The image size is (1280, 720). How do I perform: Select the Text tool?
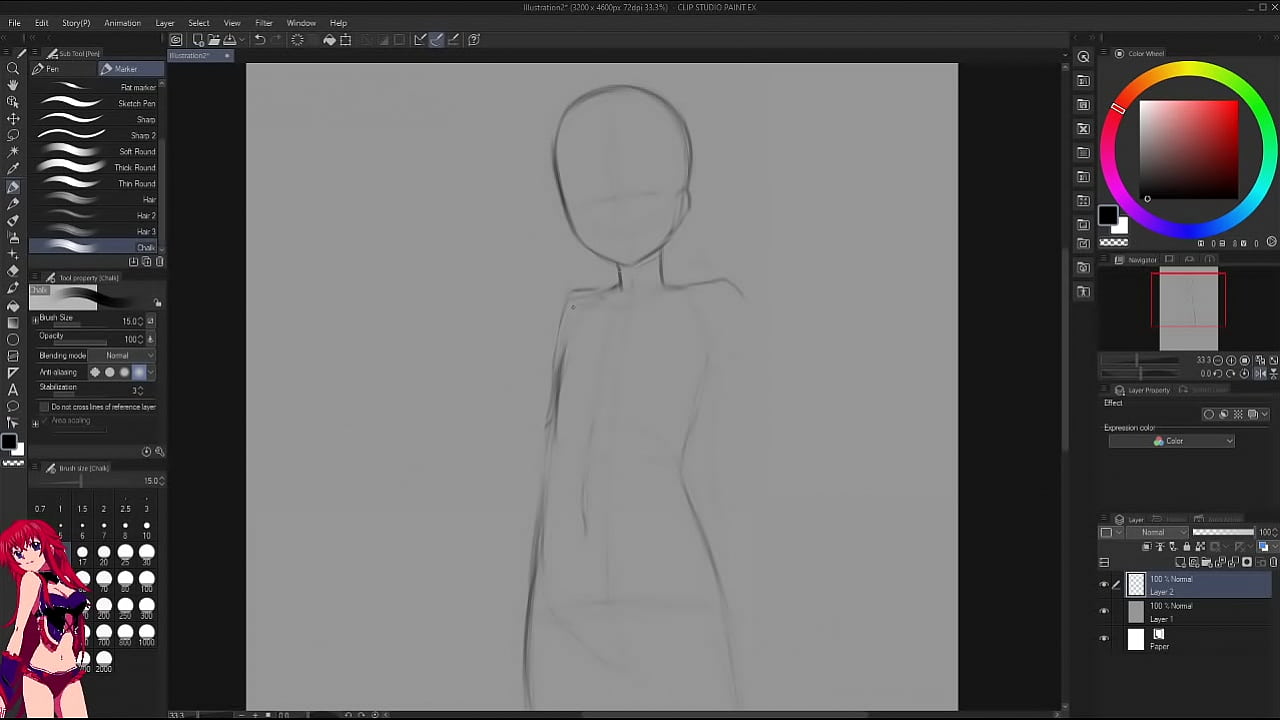tap(13, 390)
